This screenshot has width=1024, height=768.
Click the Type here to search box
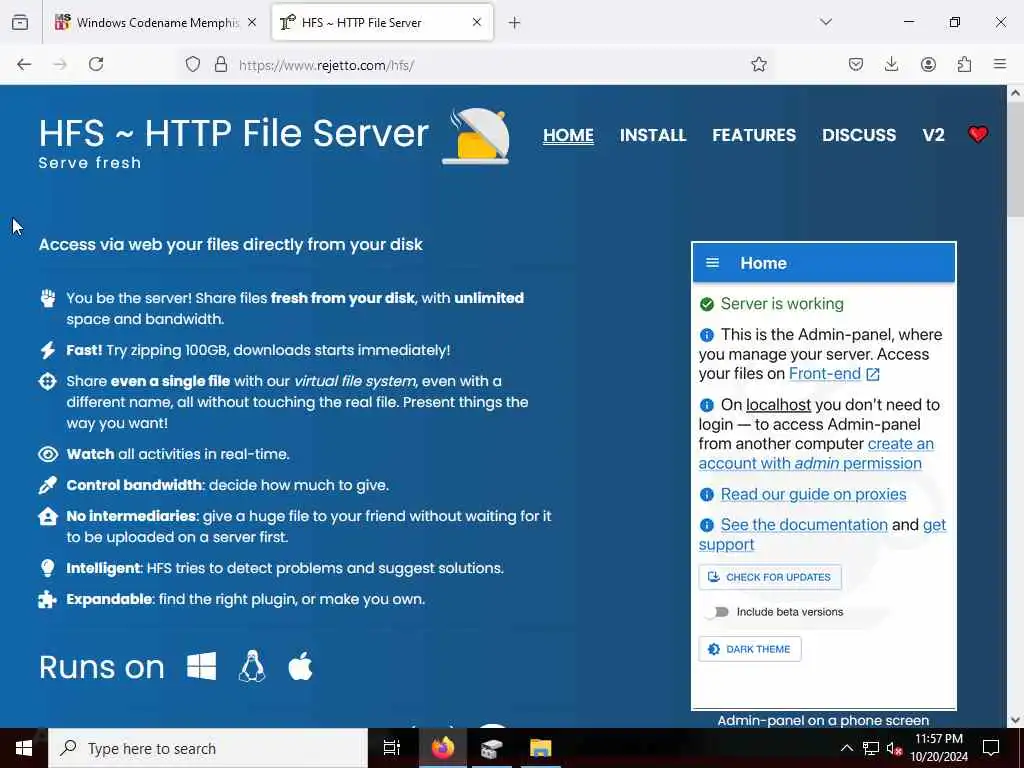(208, 748)
